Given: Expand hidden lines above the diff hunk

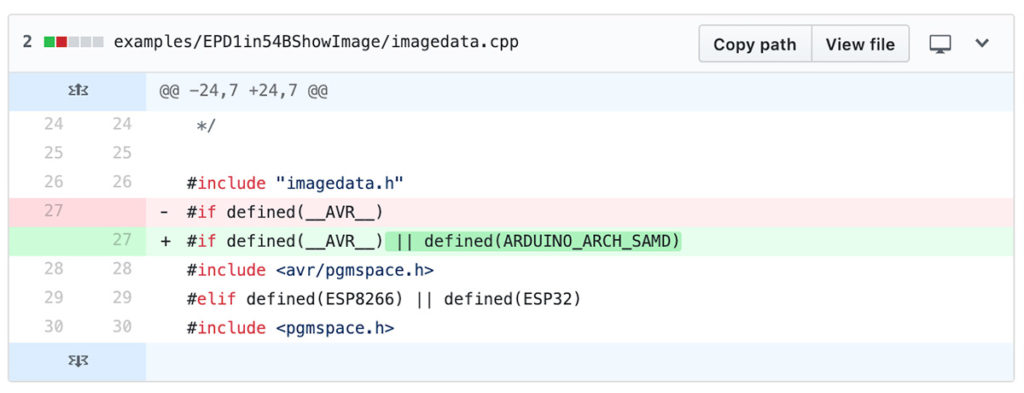Looking at the screenshot, I should tap(78, 91).
